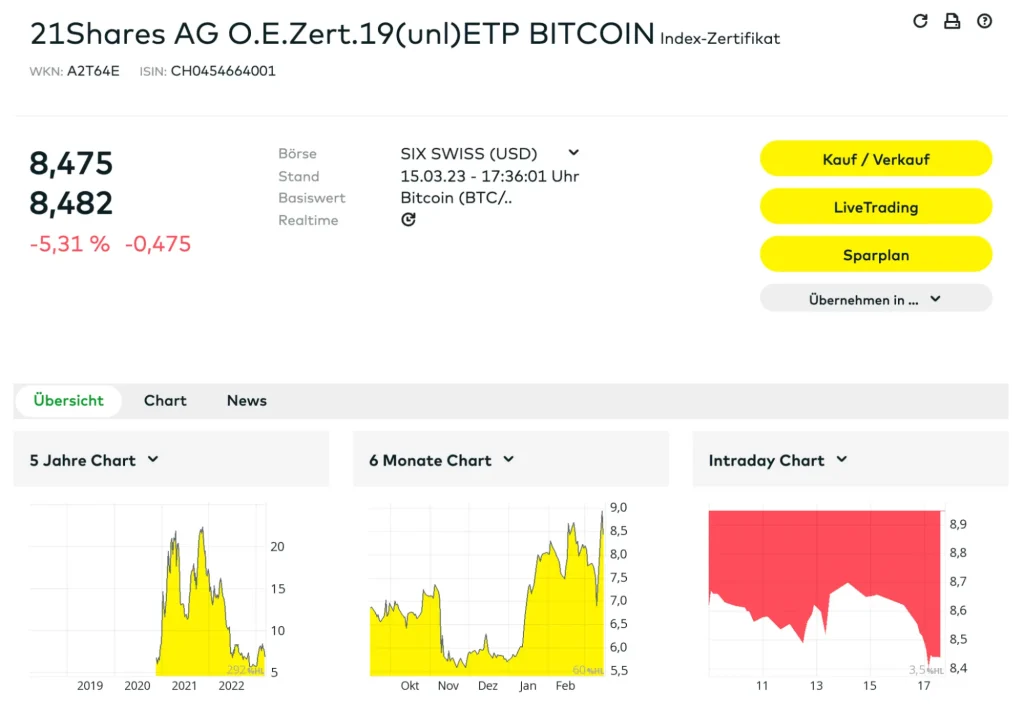Click the print icon in header
Viewport: 1024px width, 710px height.
(x=952, y=21)
